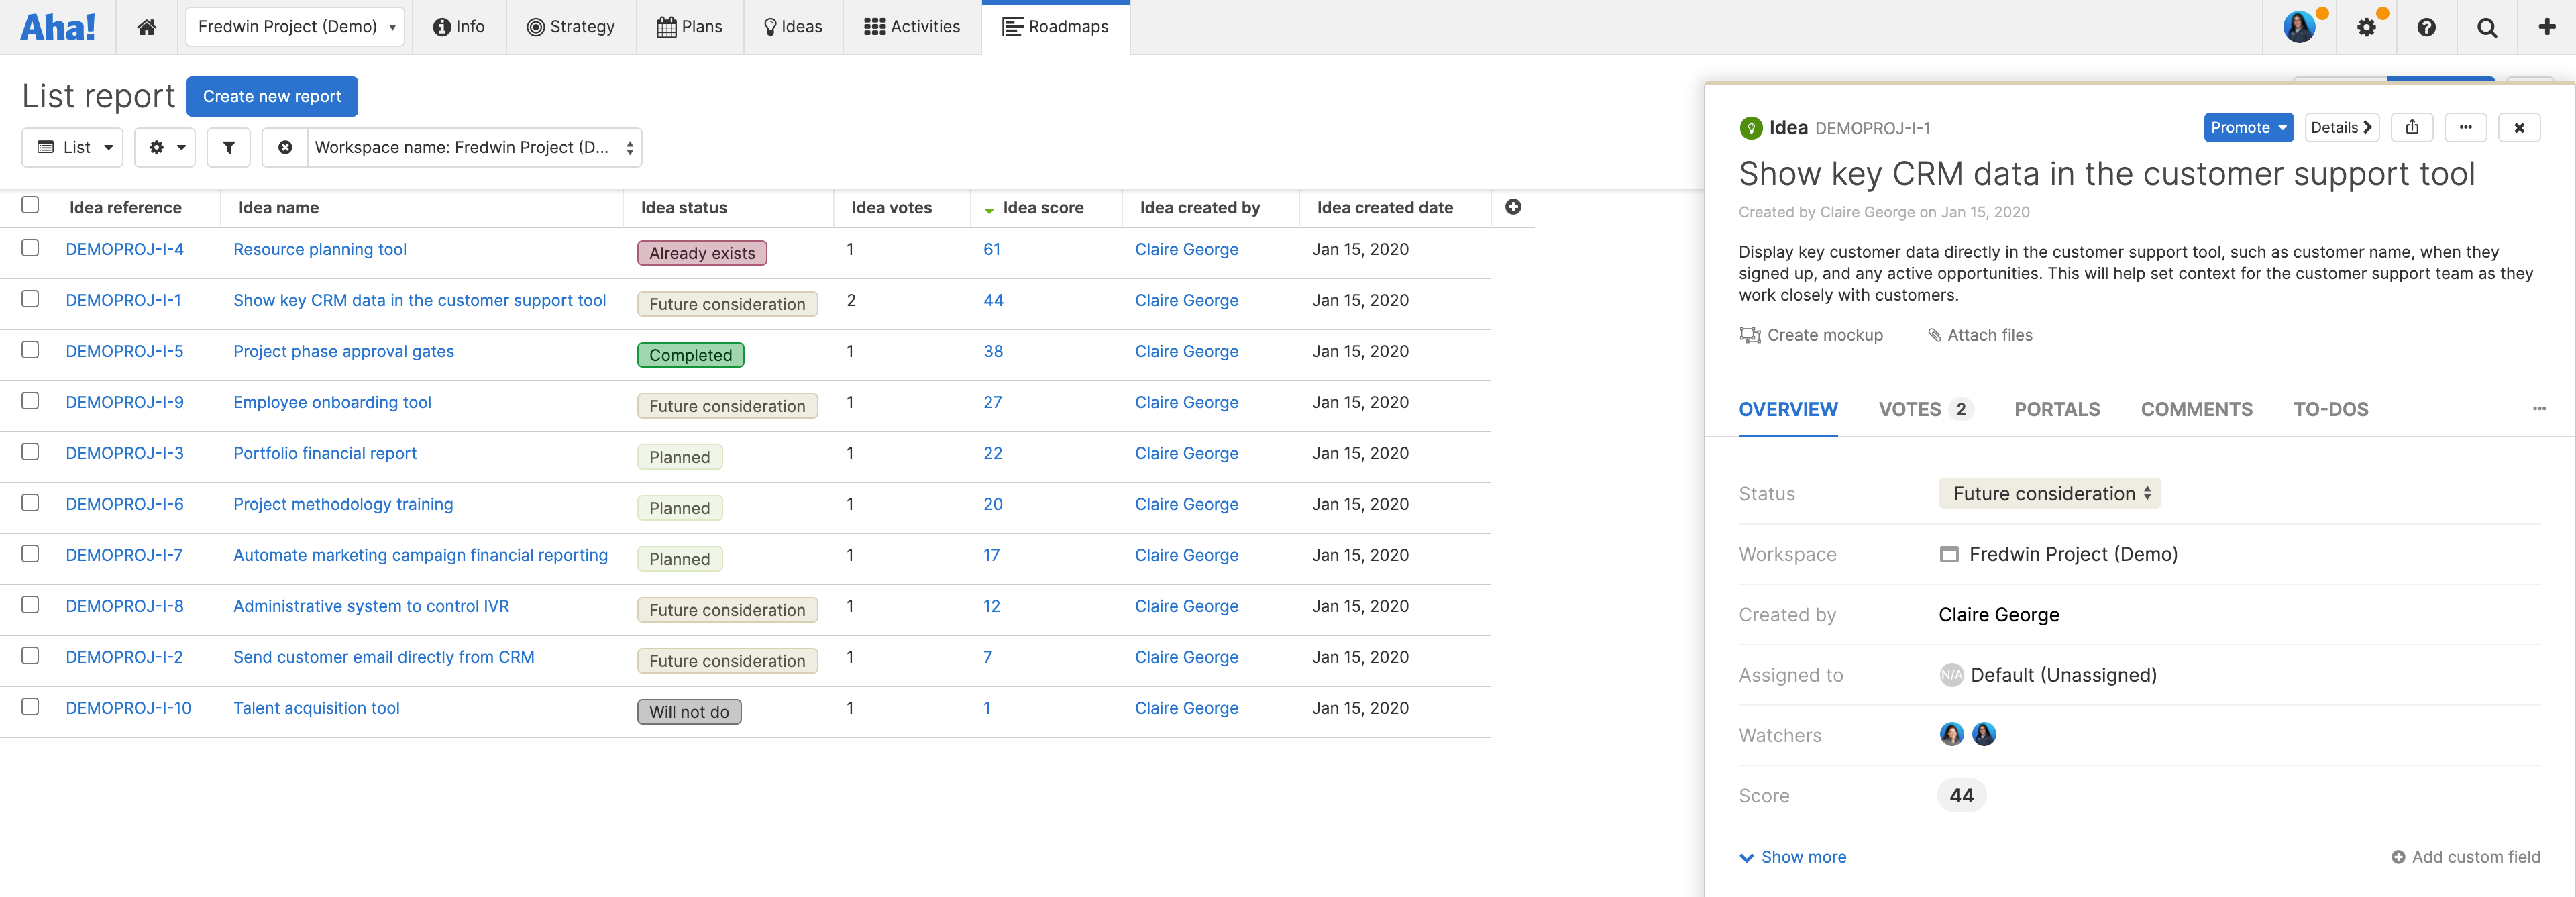Click the add column plus icon
The image size is (2576, 897).
point(1513,207)
